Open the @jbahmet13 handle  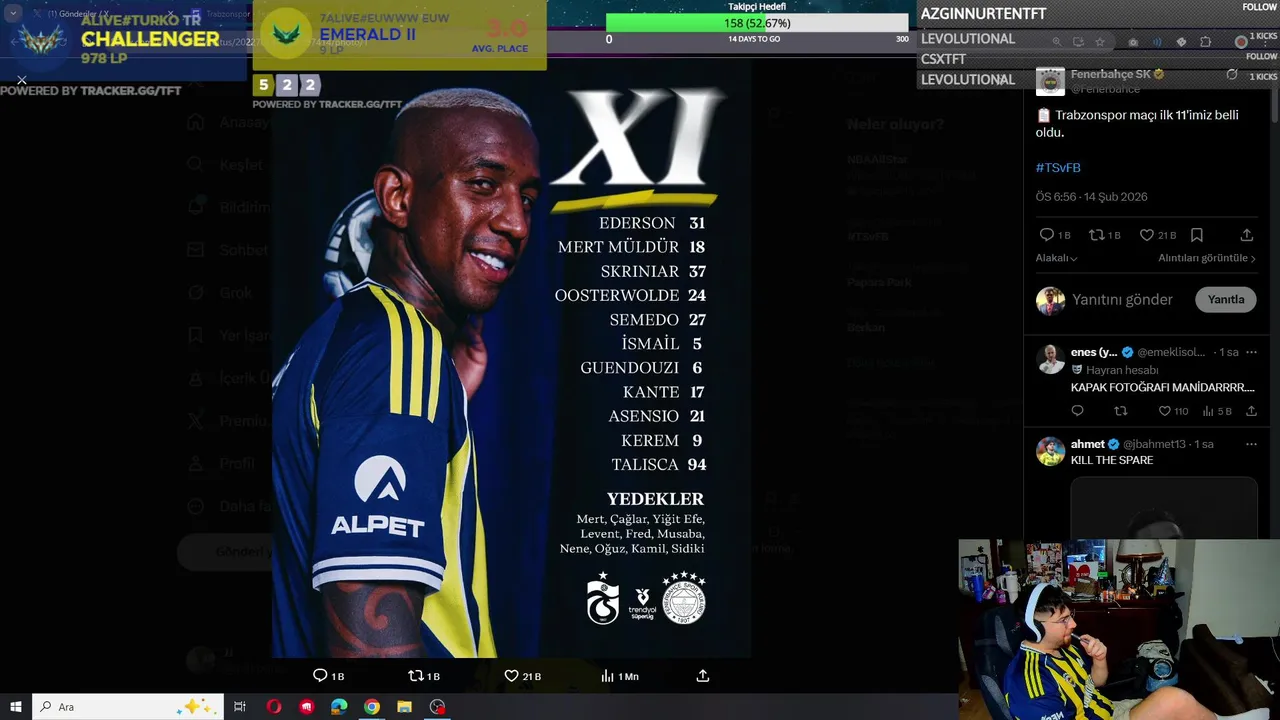[1153, 444]
